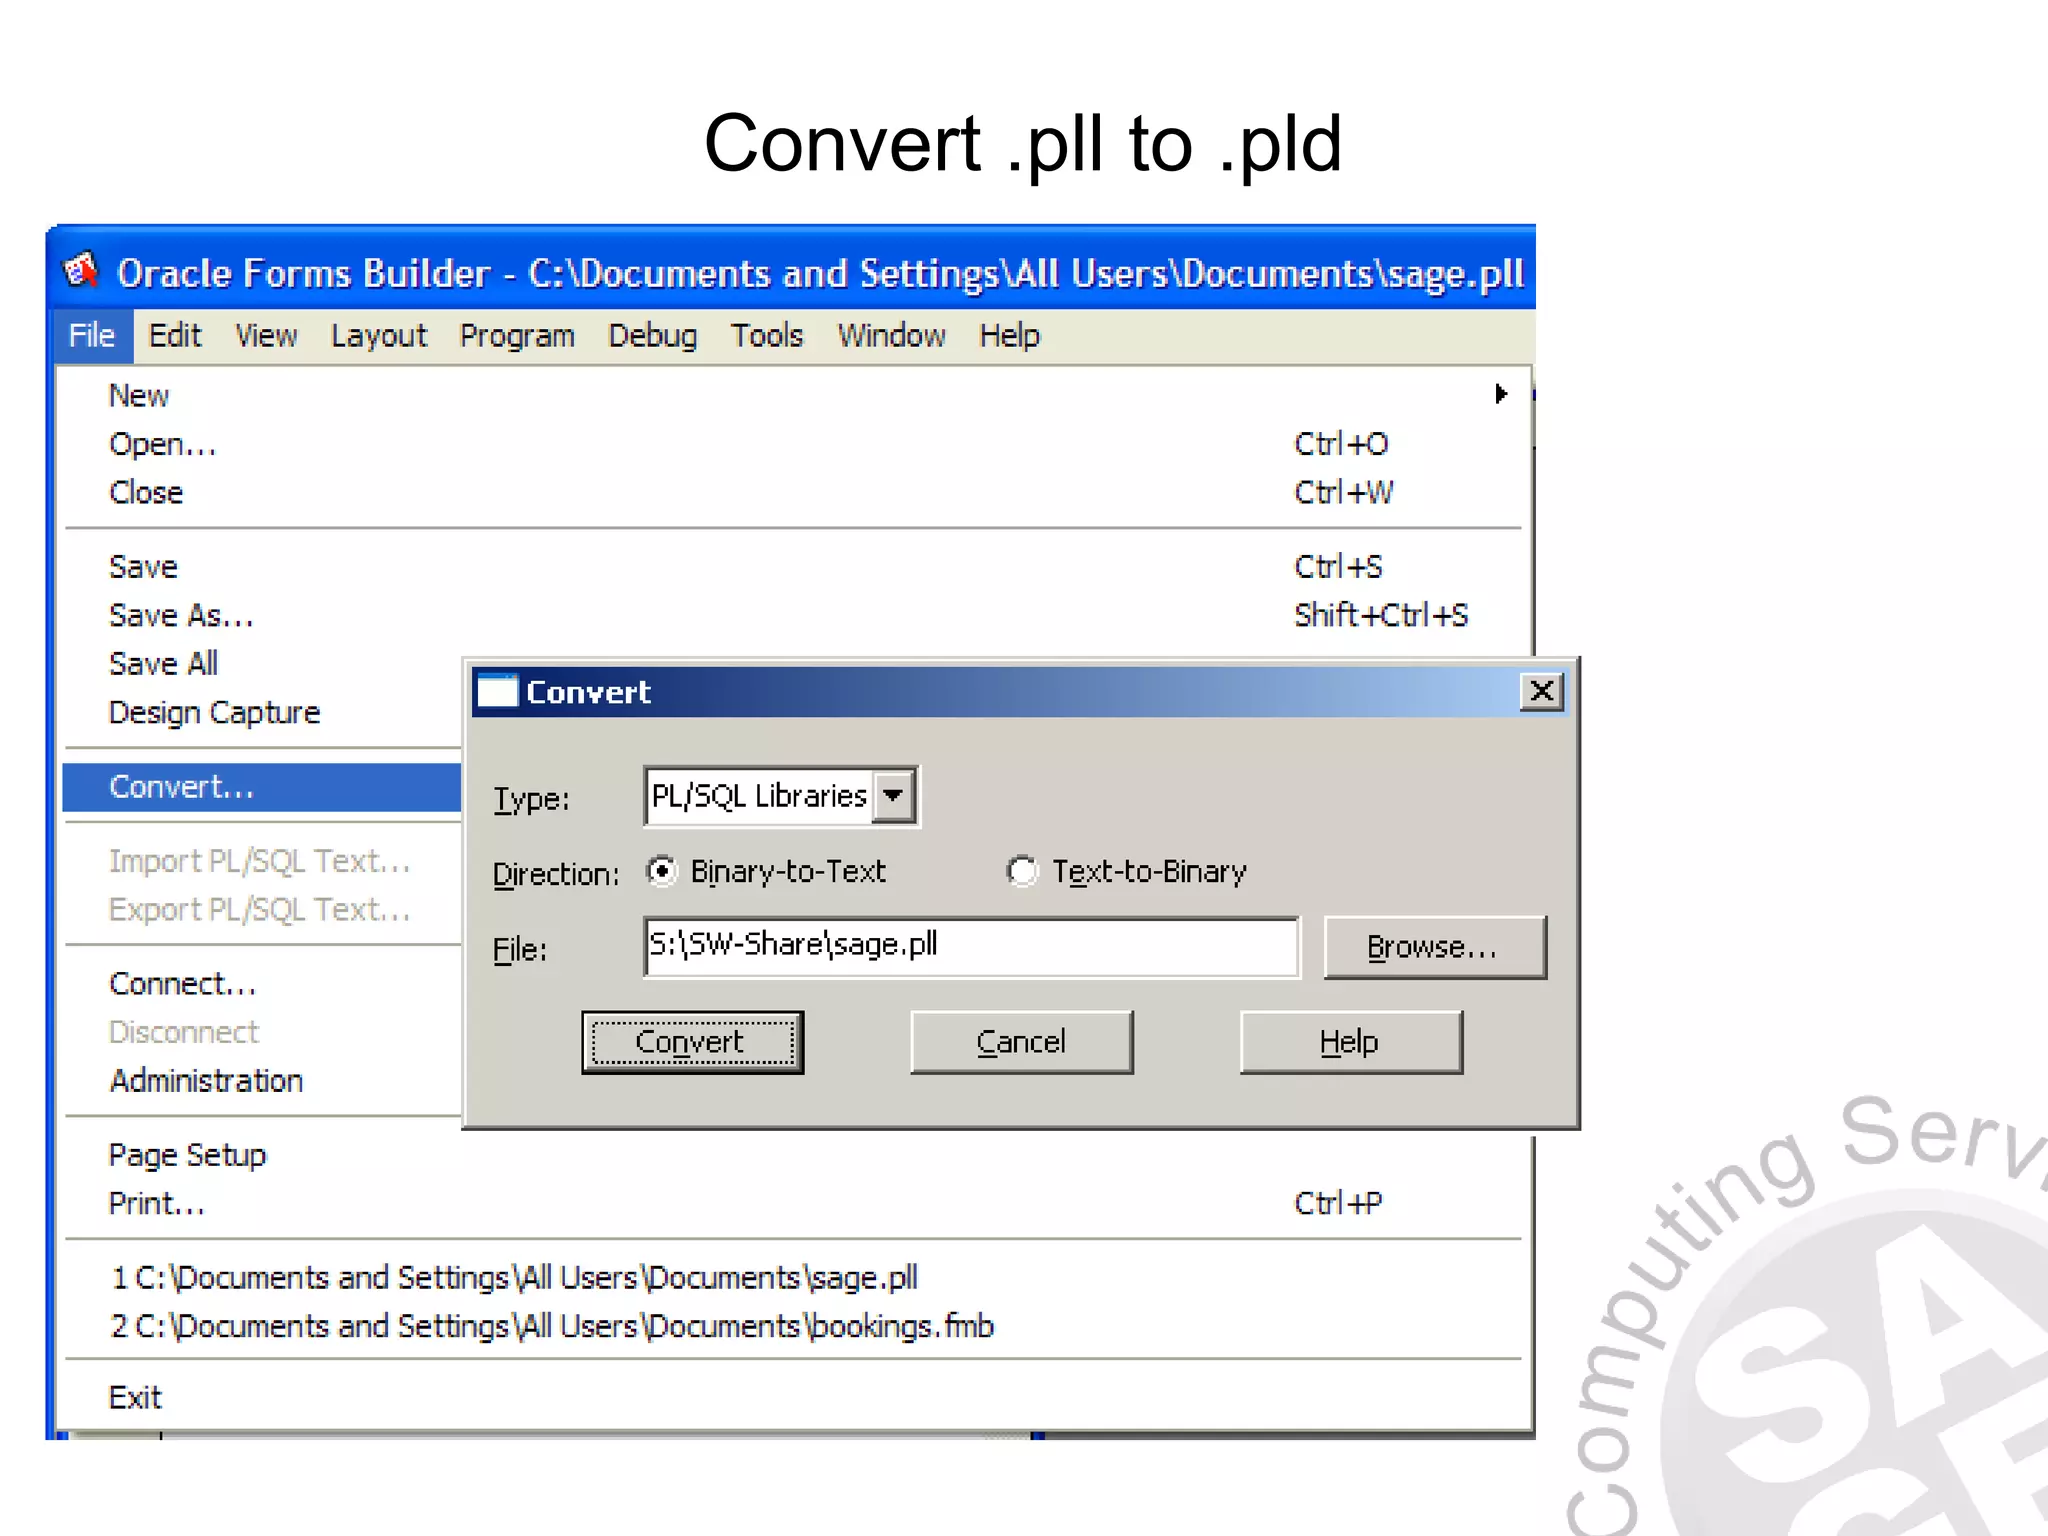This screenshot has height=1536, width=2048.
Task: Open the Program menu
Action: 517,335
